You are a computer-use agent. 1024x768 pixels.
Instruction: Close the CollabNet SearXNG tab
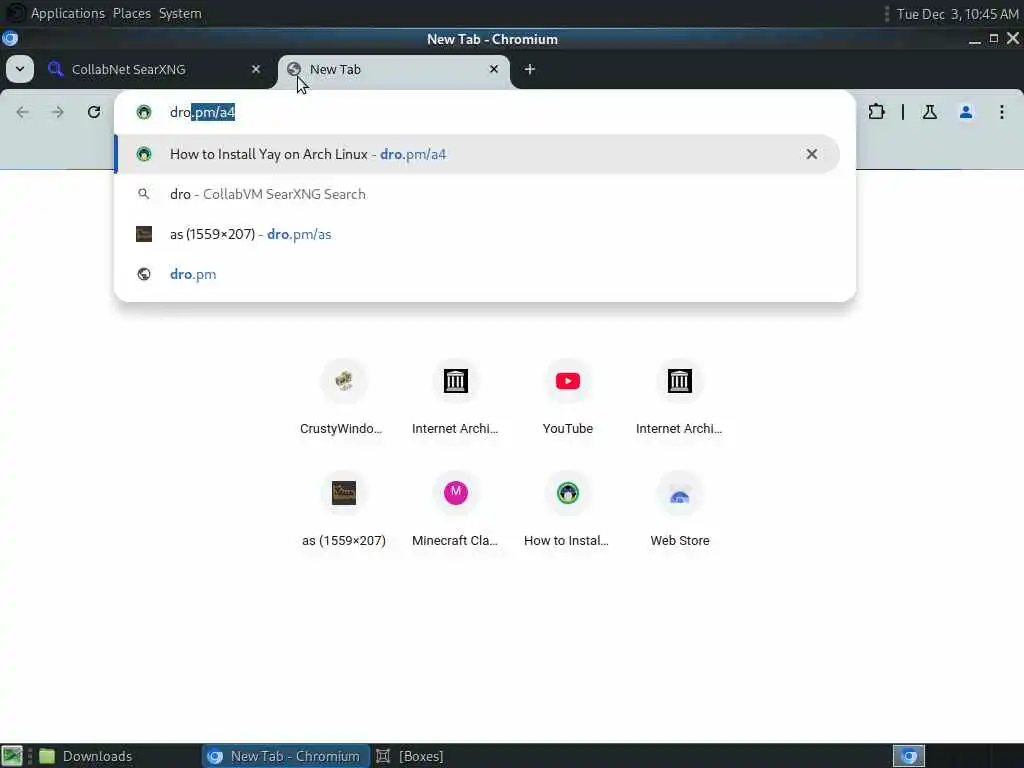click(x=256, y=69)
